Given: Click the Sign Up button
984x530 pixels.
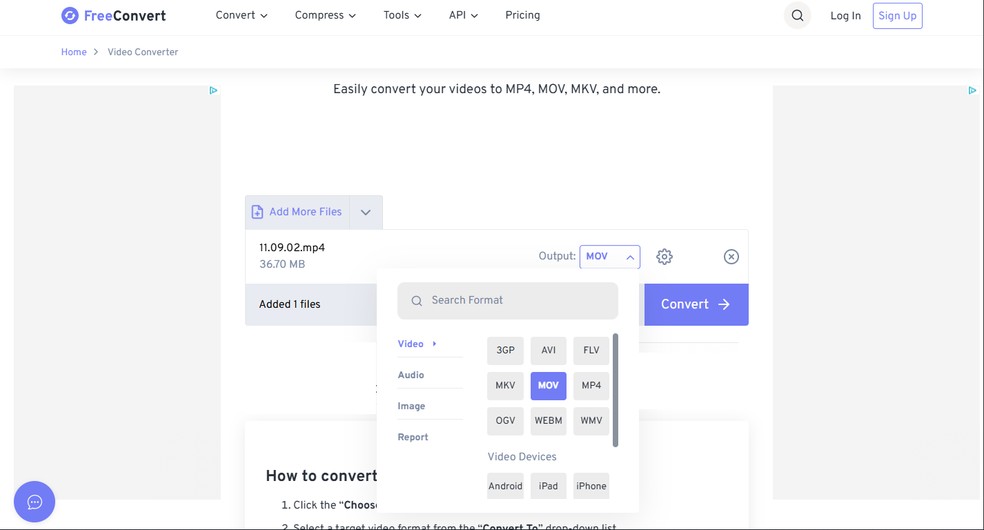Looking at the screenshot, I should pos(897,16).
